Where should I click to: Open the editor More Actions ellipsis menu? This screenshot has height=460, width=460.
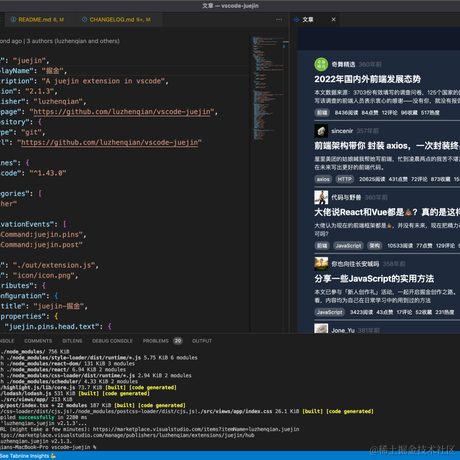click(279, 20)
